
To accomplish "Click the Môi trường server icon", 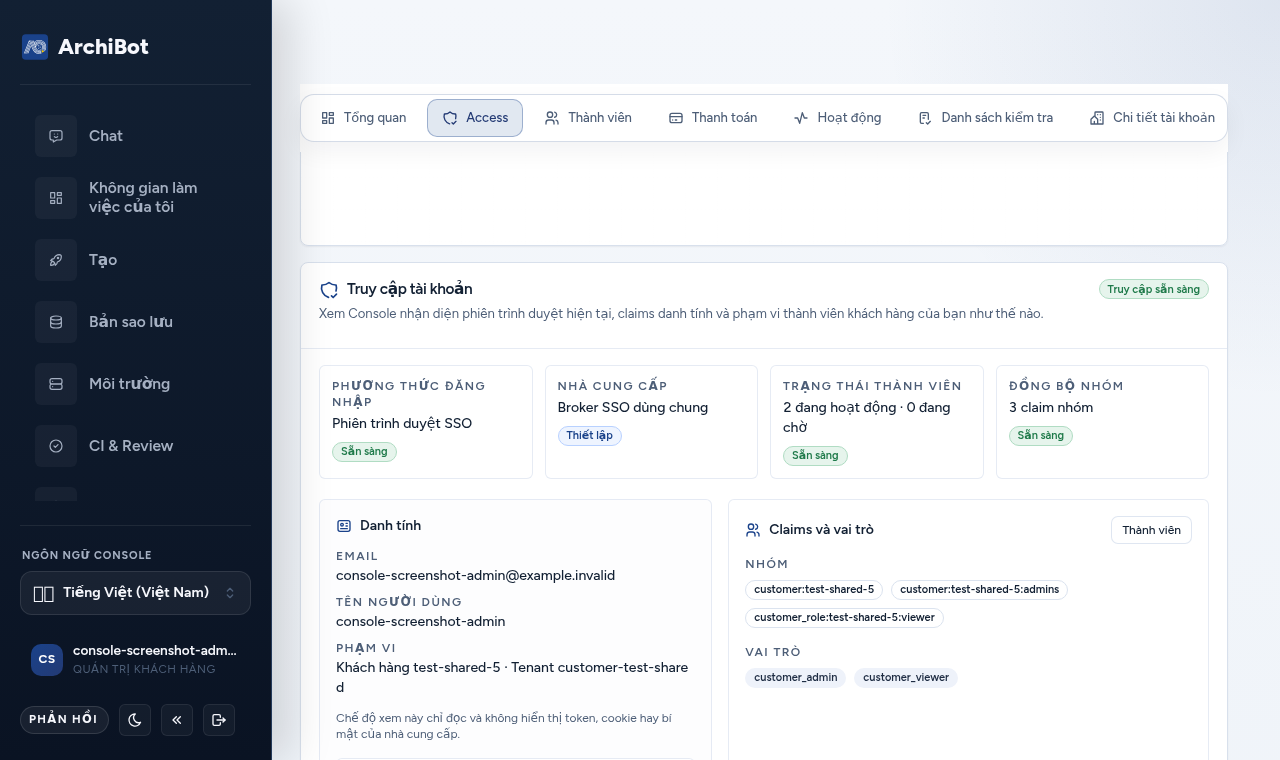I will (x=56, y=384).
